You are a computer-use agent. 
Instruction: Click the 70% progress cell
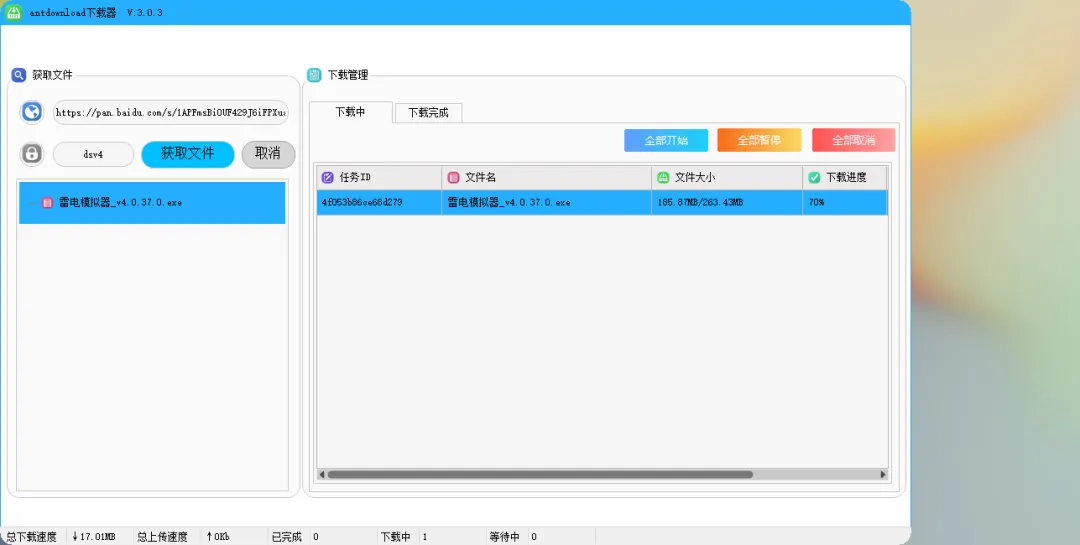tap(845, 203)
